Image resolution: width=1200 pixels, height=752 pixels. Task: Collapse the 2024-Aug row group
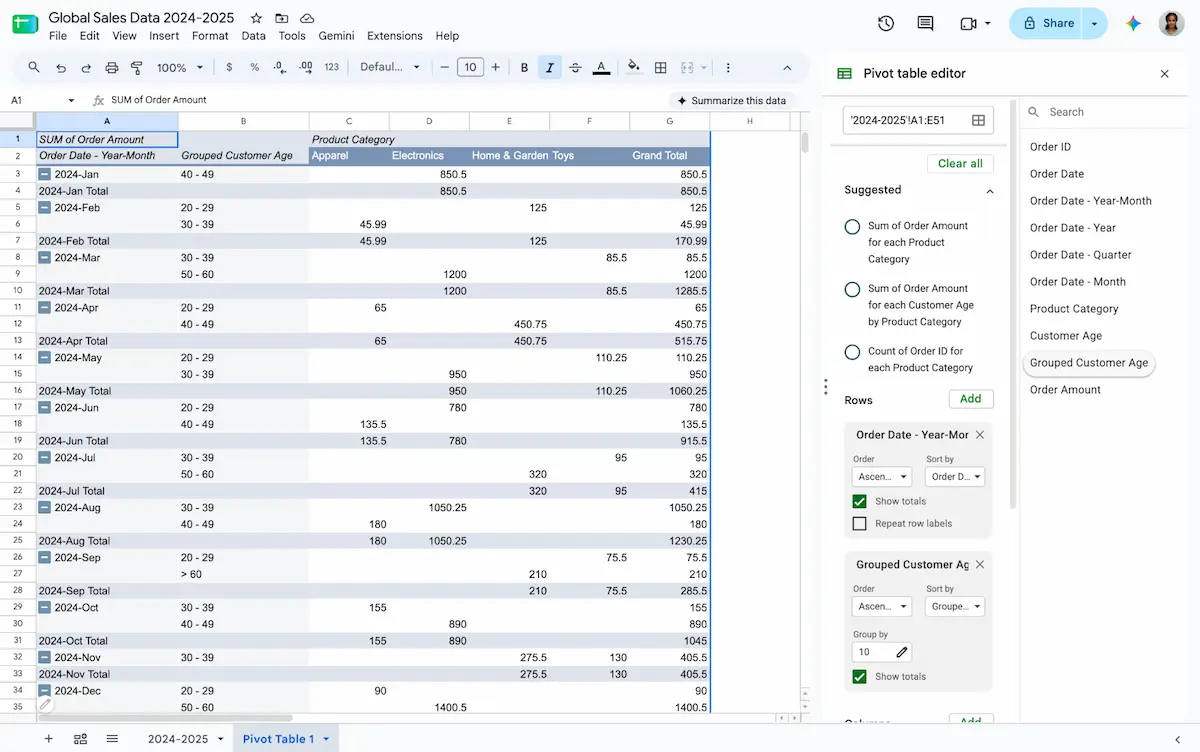point(45,507)
